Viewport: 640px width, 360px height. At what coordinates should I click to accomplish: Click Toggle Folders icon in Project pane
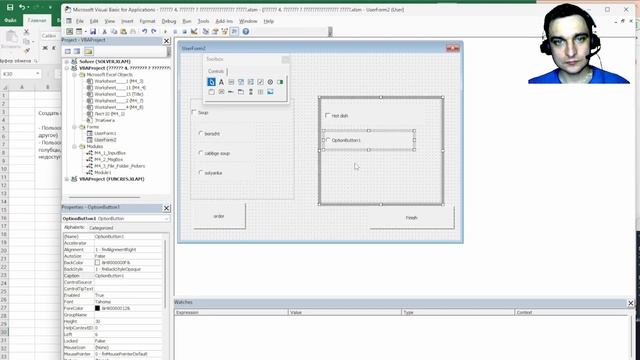pyautogui.click(x=89, y=51)
